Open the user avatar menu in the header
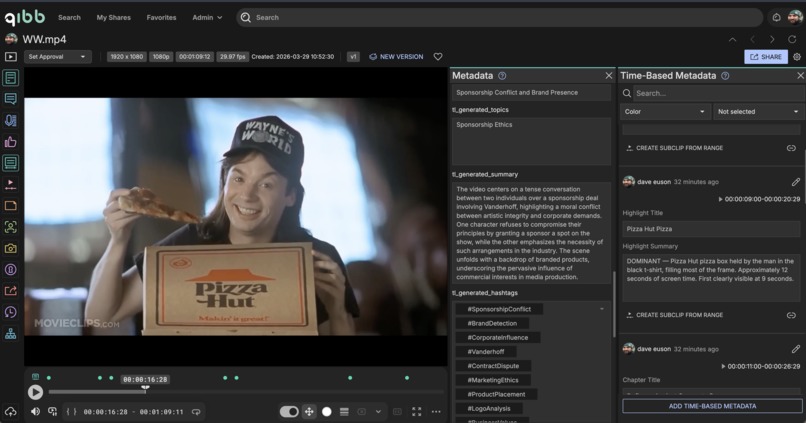The width and height of the screenshot is (806, 423). tap(795, 17)
